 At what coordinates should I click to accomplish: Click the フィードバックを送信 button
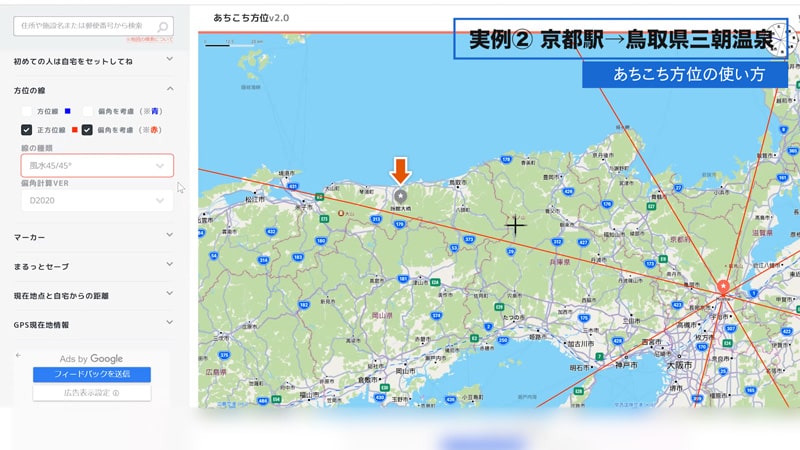[x=91, y=374]
